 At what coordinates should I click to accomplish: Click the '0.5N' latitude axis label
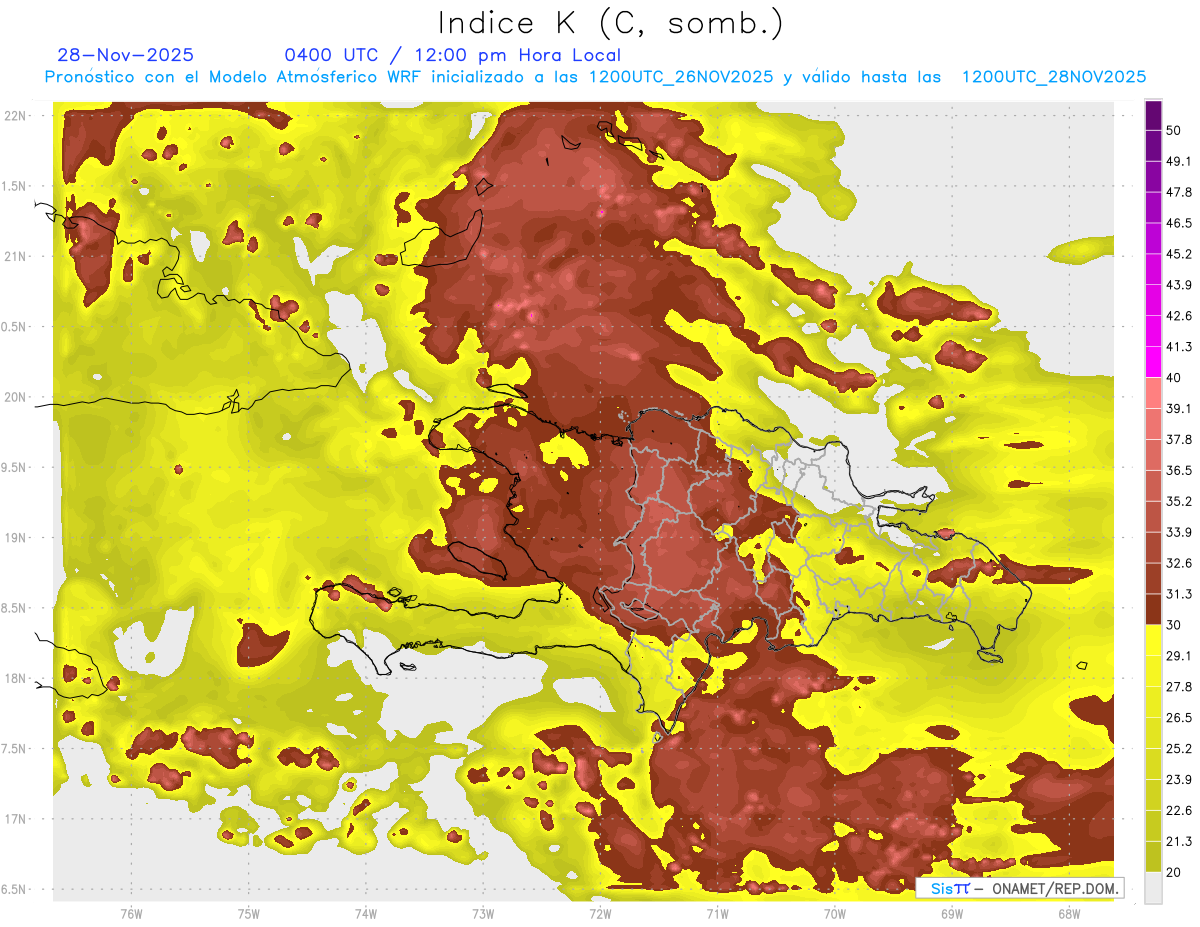tap(14, 327)
